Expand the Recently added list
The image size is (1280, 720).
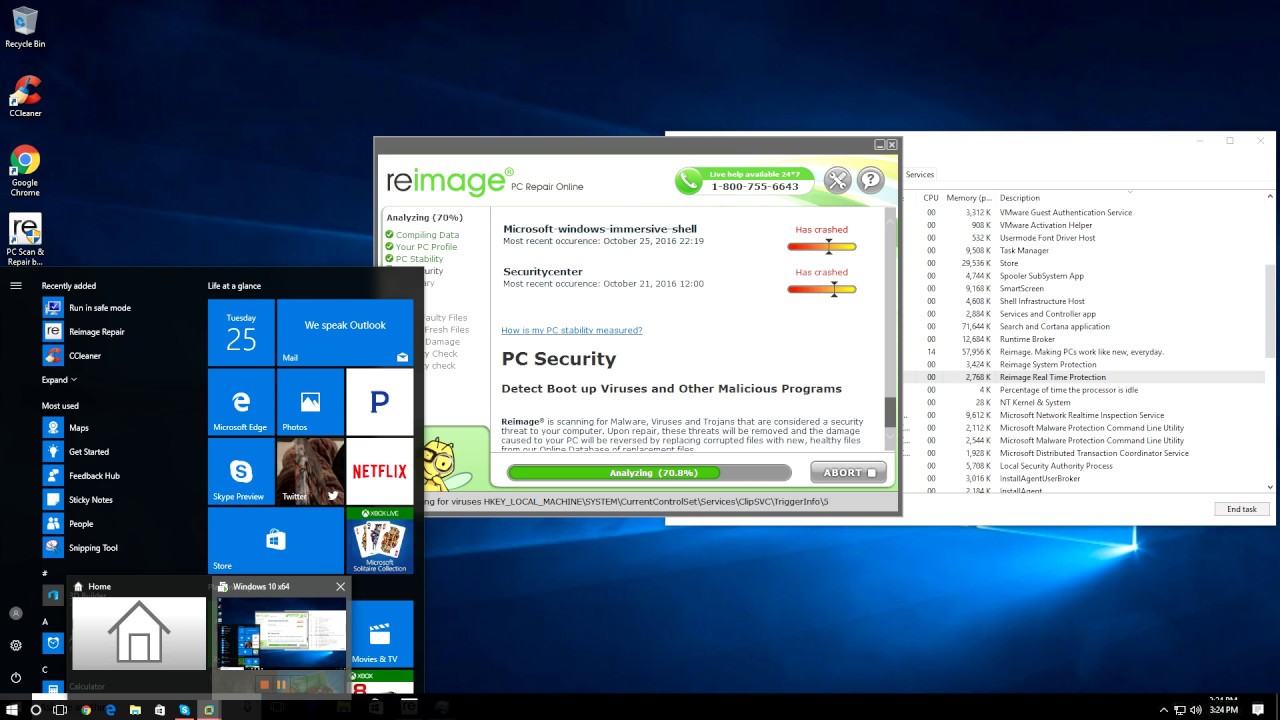pyautogui.click(x=59, y=380)
